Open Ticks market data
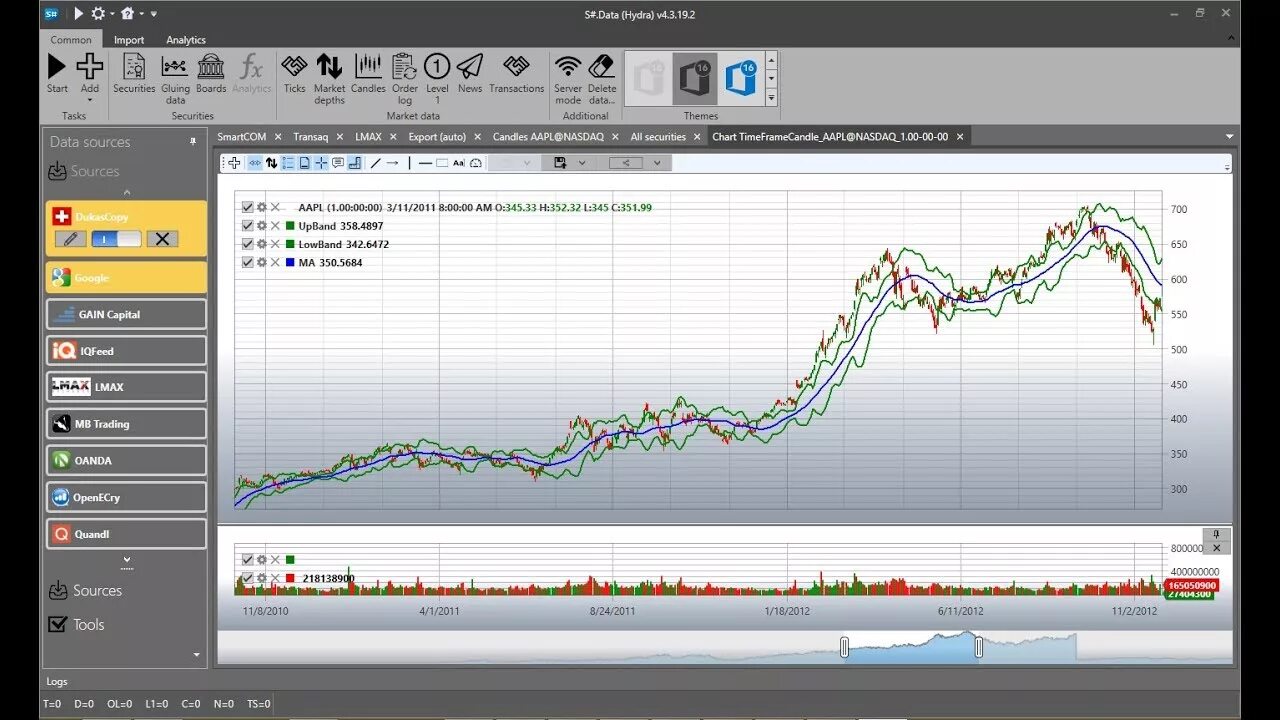This screenshot has width=1280, height=720. point(294,73)
